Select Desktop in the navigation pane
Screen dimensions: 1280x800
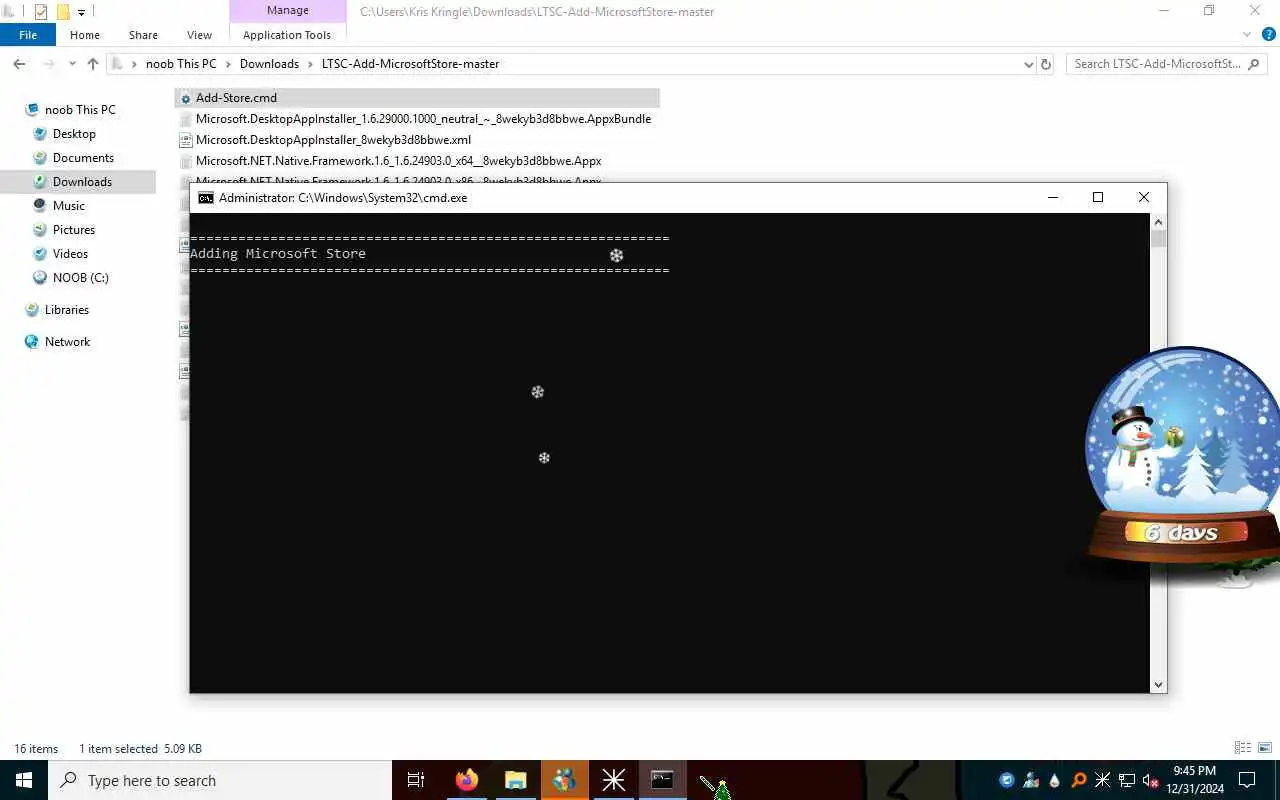click(74, 134)
